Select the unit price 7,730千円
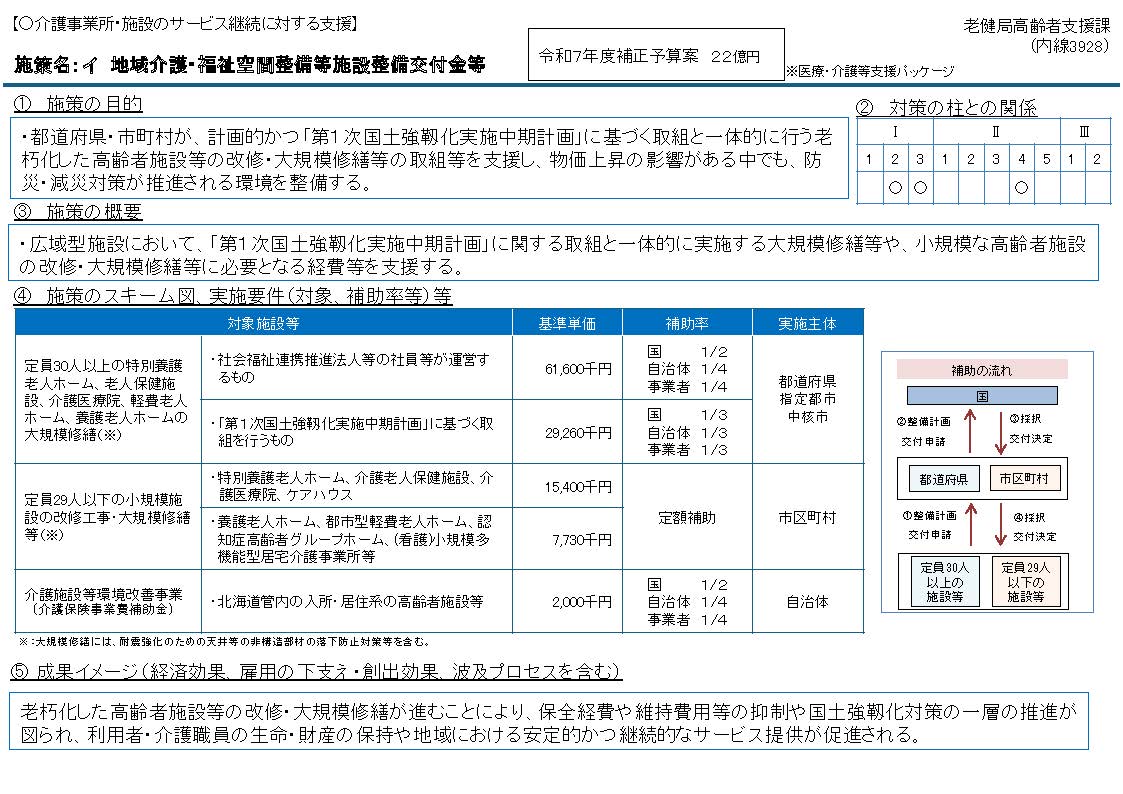This screenshot has height=794, width=1123. pos(582,540)
